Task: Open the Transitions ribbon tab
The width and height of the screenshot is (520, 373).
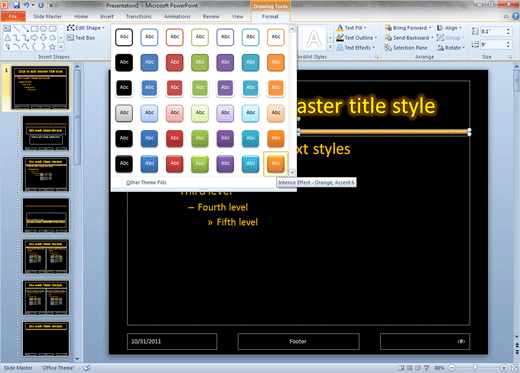Action: (139, 16)
